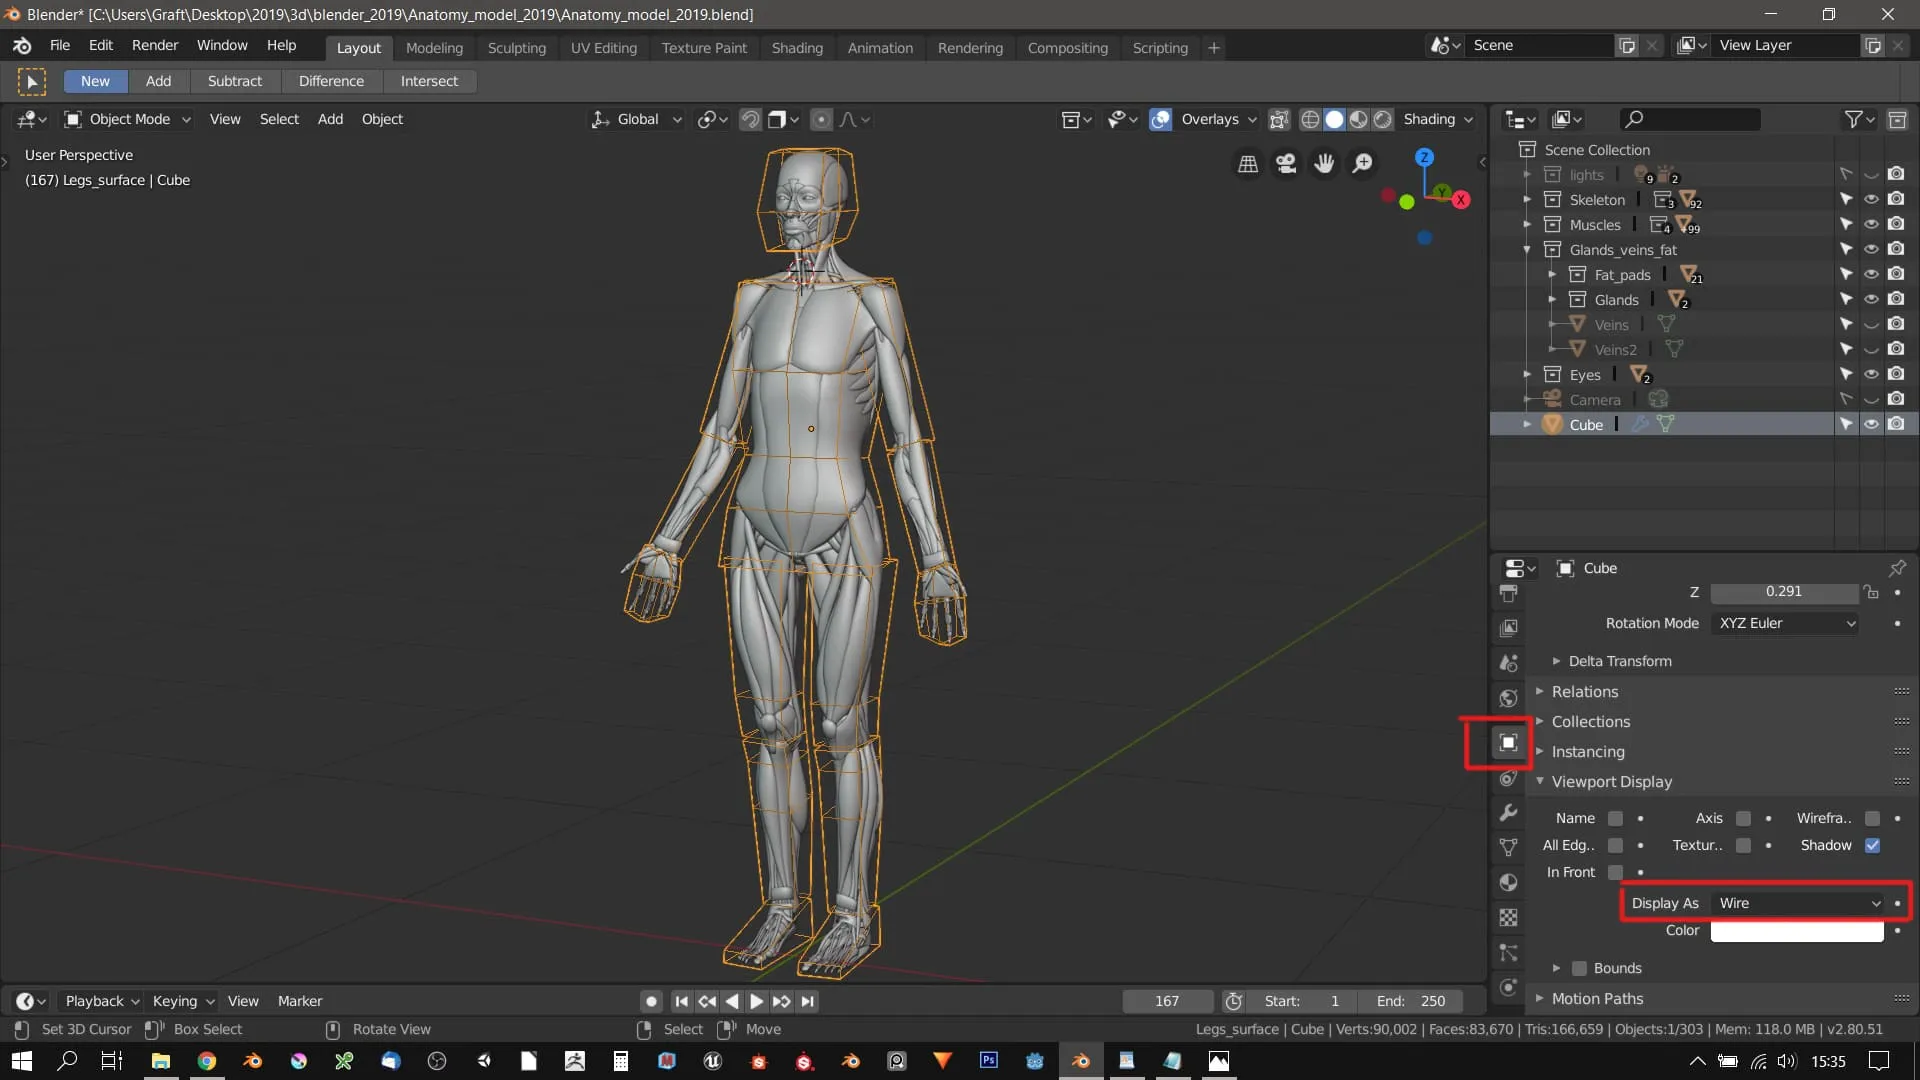Open the Render Properties tab

point(1508,593)
